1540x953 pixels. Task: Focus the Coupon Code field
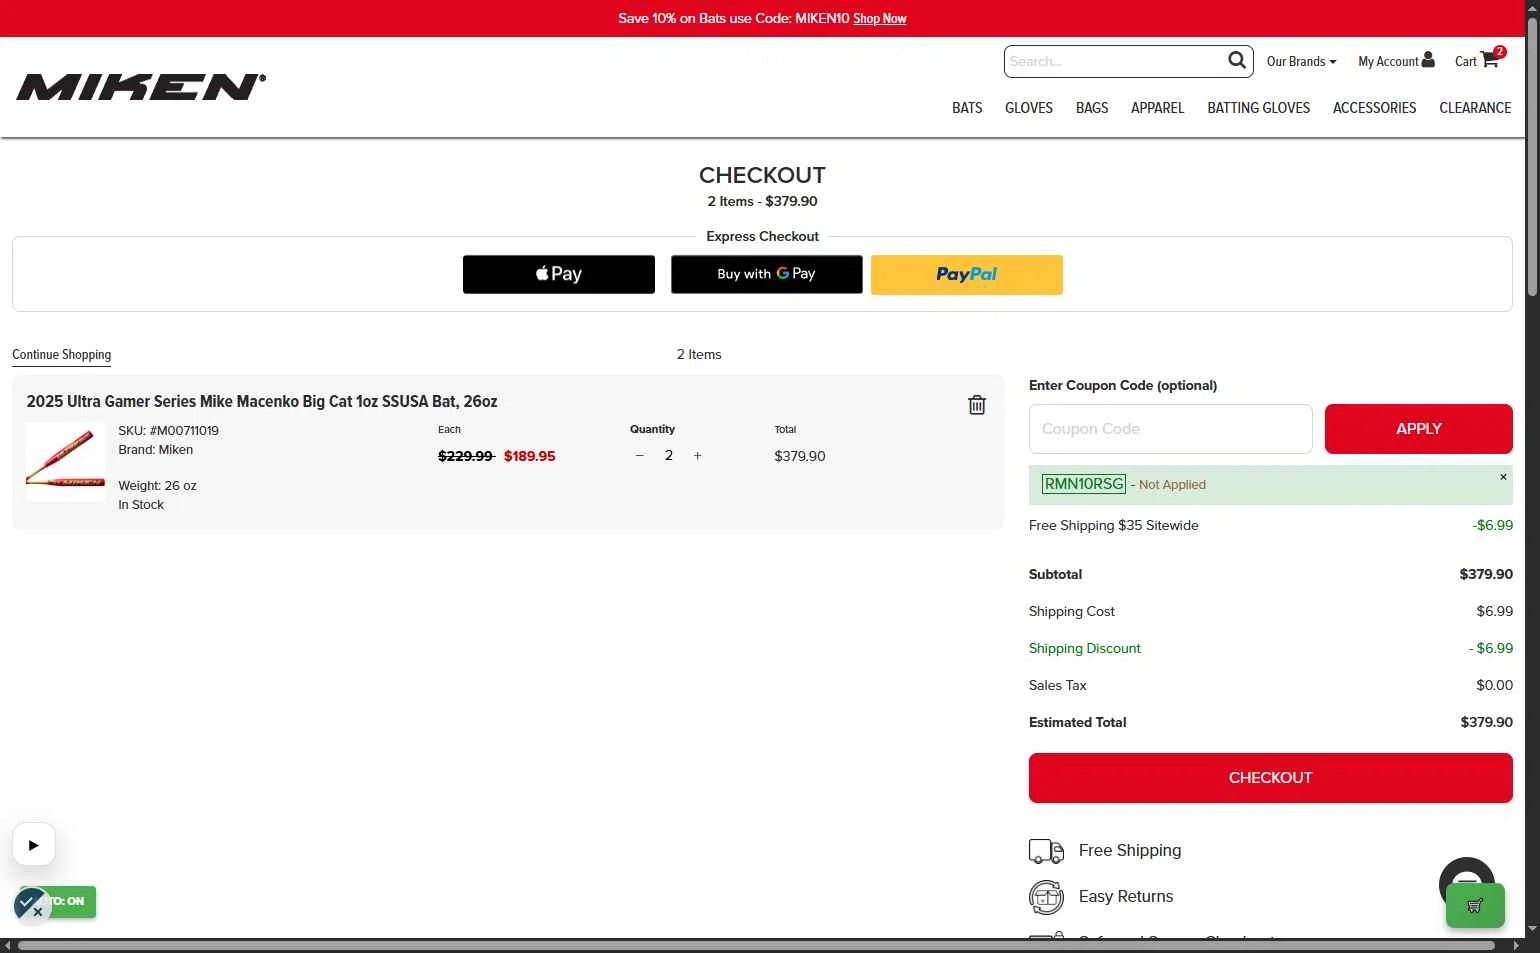1170,429
